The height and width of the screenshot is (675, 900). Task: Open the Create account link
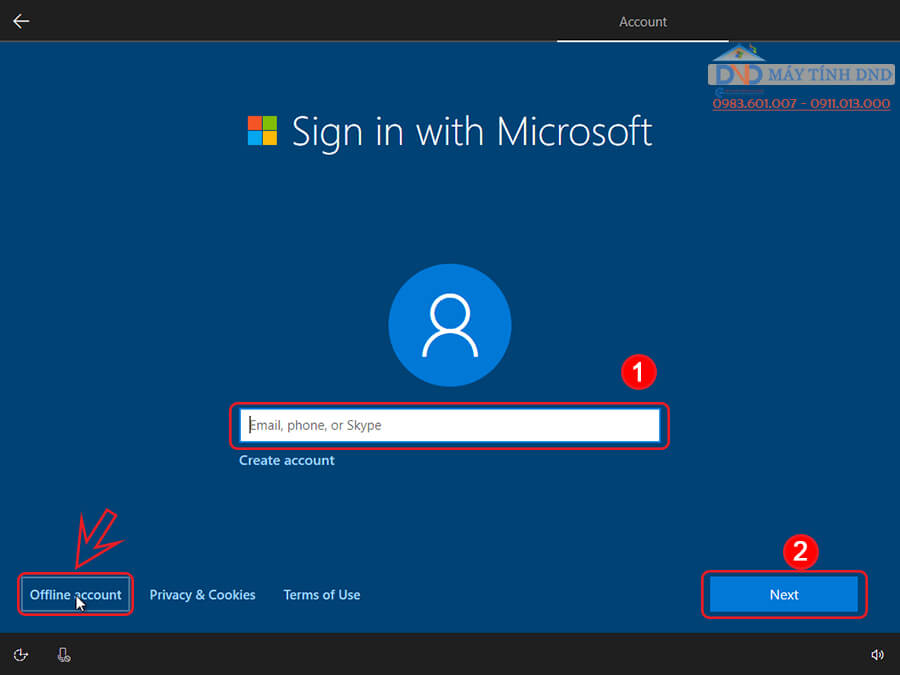tap(286, 460)
